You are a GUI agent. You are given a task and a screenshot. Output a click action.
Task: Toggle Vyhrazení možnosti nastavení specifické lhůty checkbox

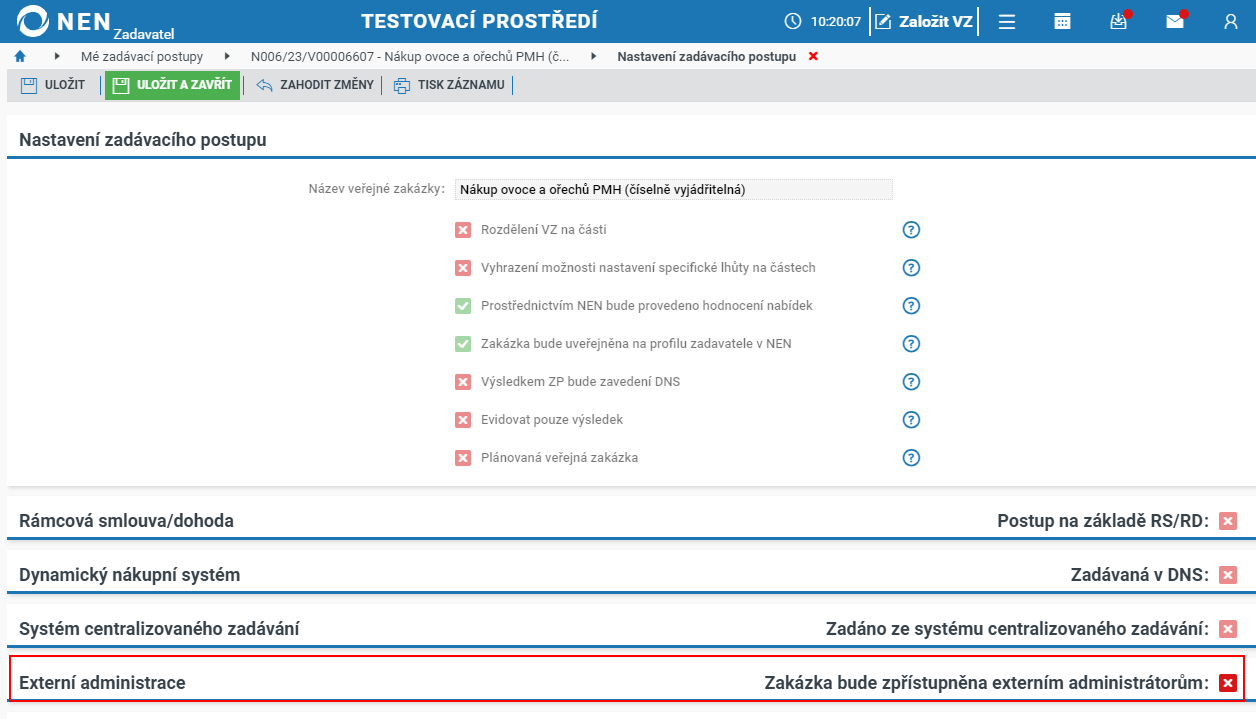(463, 268)
